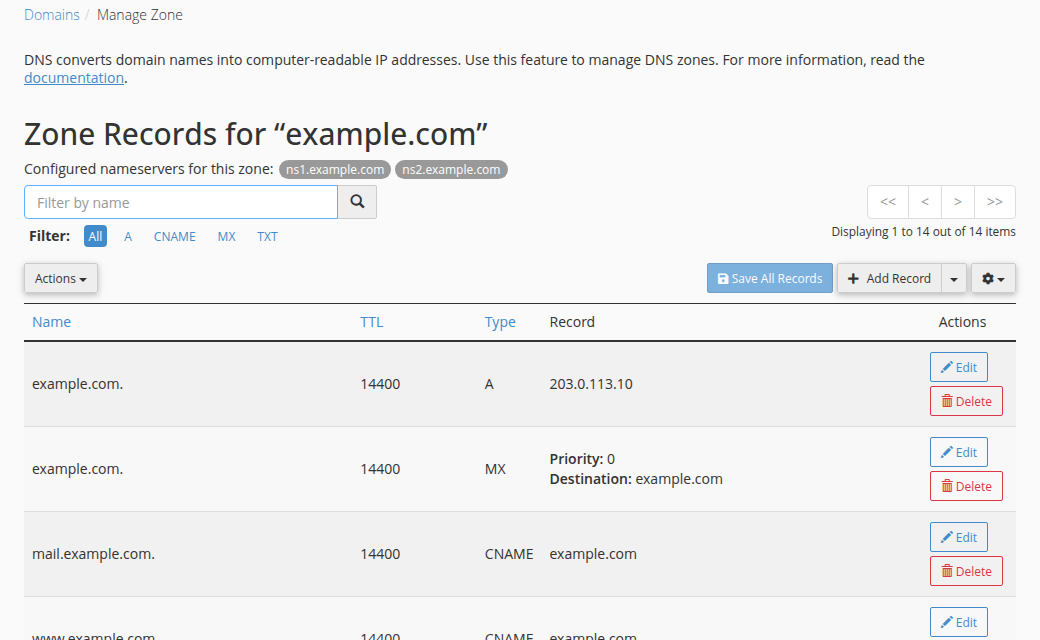Edit the mail.example.com CNAME record

pos(958,537)
